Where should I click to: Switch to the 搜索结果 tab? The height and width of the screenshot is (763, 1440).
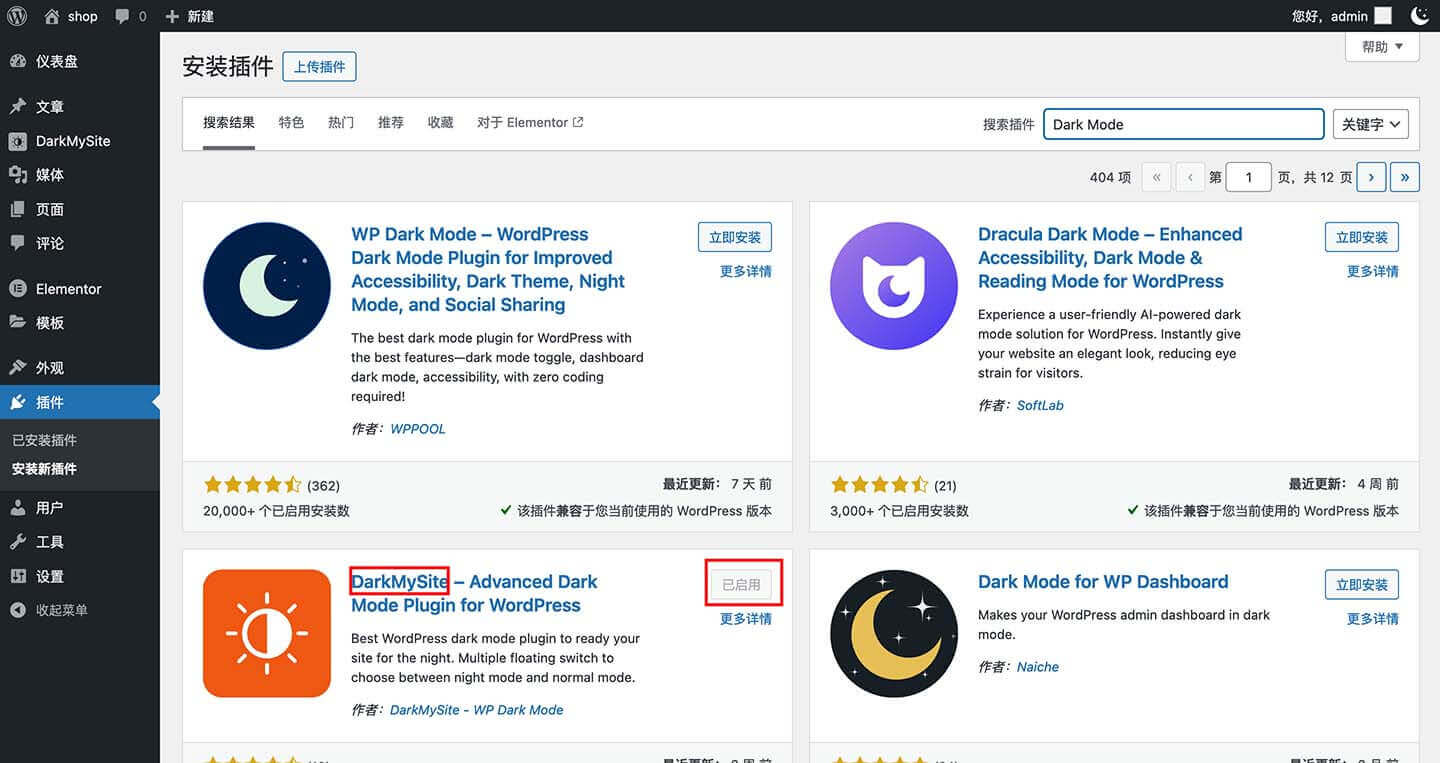tap(229, 123)
